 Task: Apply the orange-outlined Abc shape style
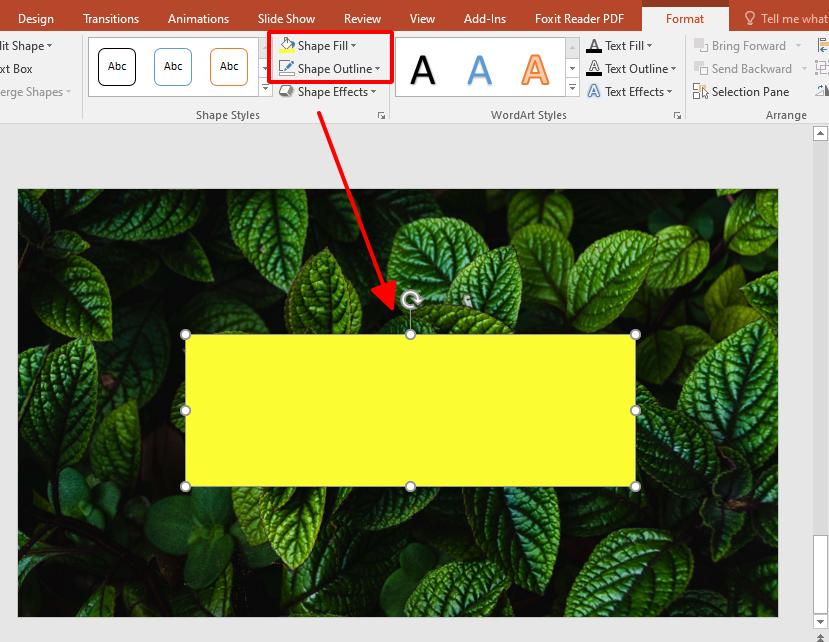228,66
